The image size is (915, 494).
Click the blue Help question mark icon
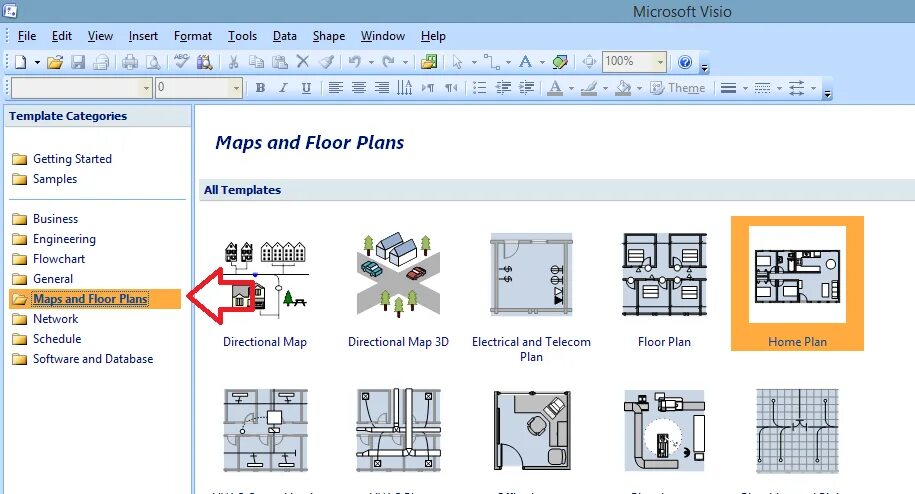(x=685, y=62)
